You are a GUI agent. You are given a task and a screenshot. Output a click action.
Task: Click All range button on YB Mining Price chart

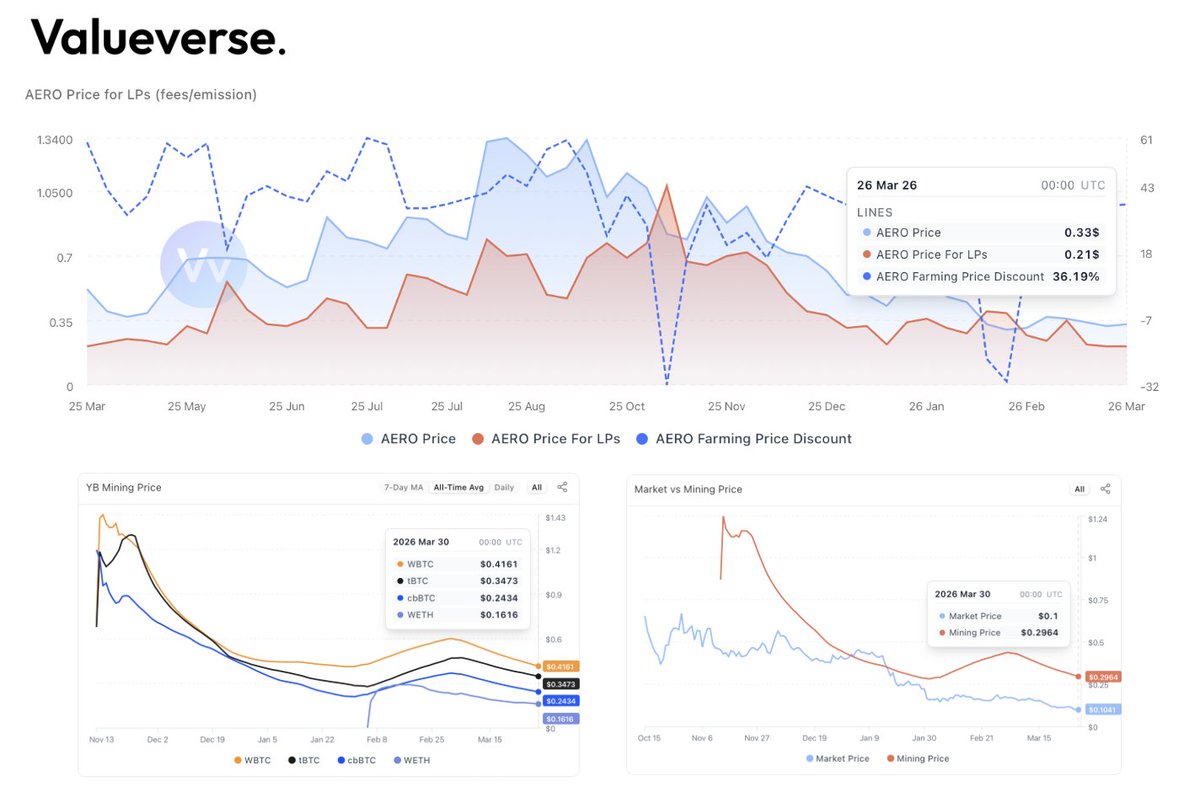536,487
